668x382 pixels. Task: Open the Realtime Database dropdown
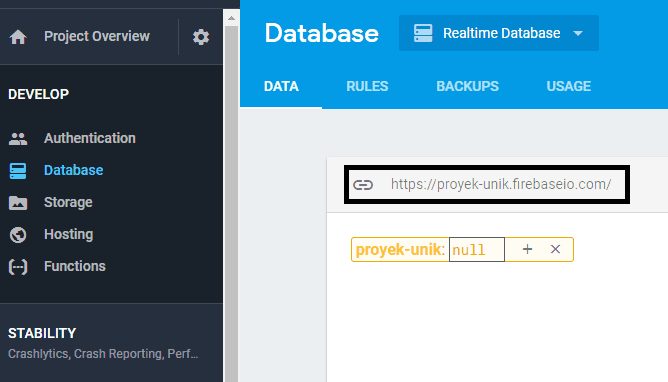498,33
